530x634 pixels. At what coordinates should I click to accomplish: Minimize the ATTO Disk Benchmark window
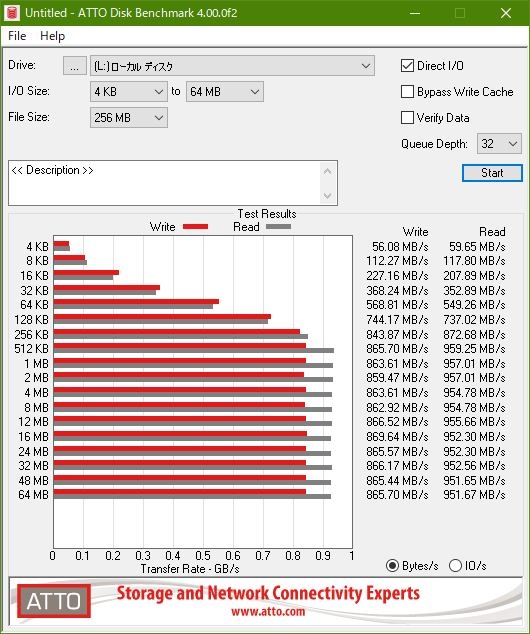click(x=415, y=13)
